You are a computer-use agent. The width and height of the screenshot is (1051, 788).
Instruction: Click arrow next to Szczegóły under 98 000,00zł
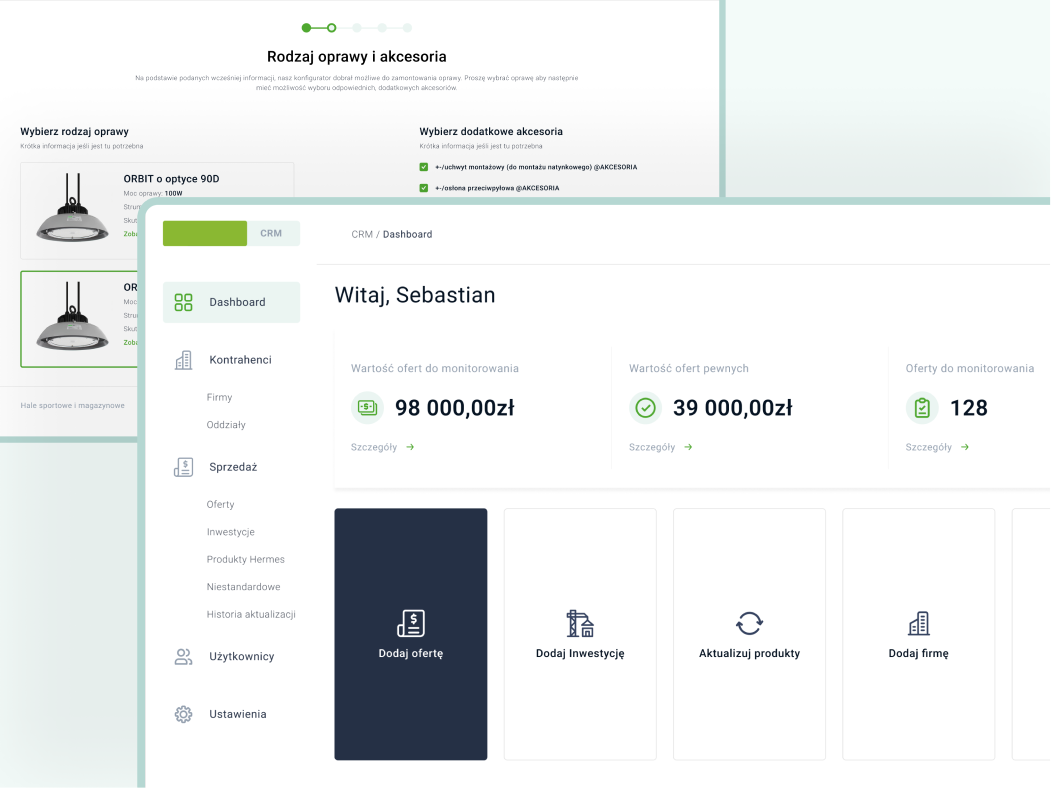pyautogui.click(x=410, y=447)
